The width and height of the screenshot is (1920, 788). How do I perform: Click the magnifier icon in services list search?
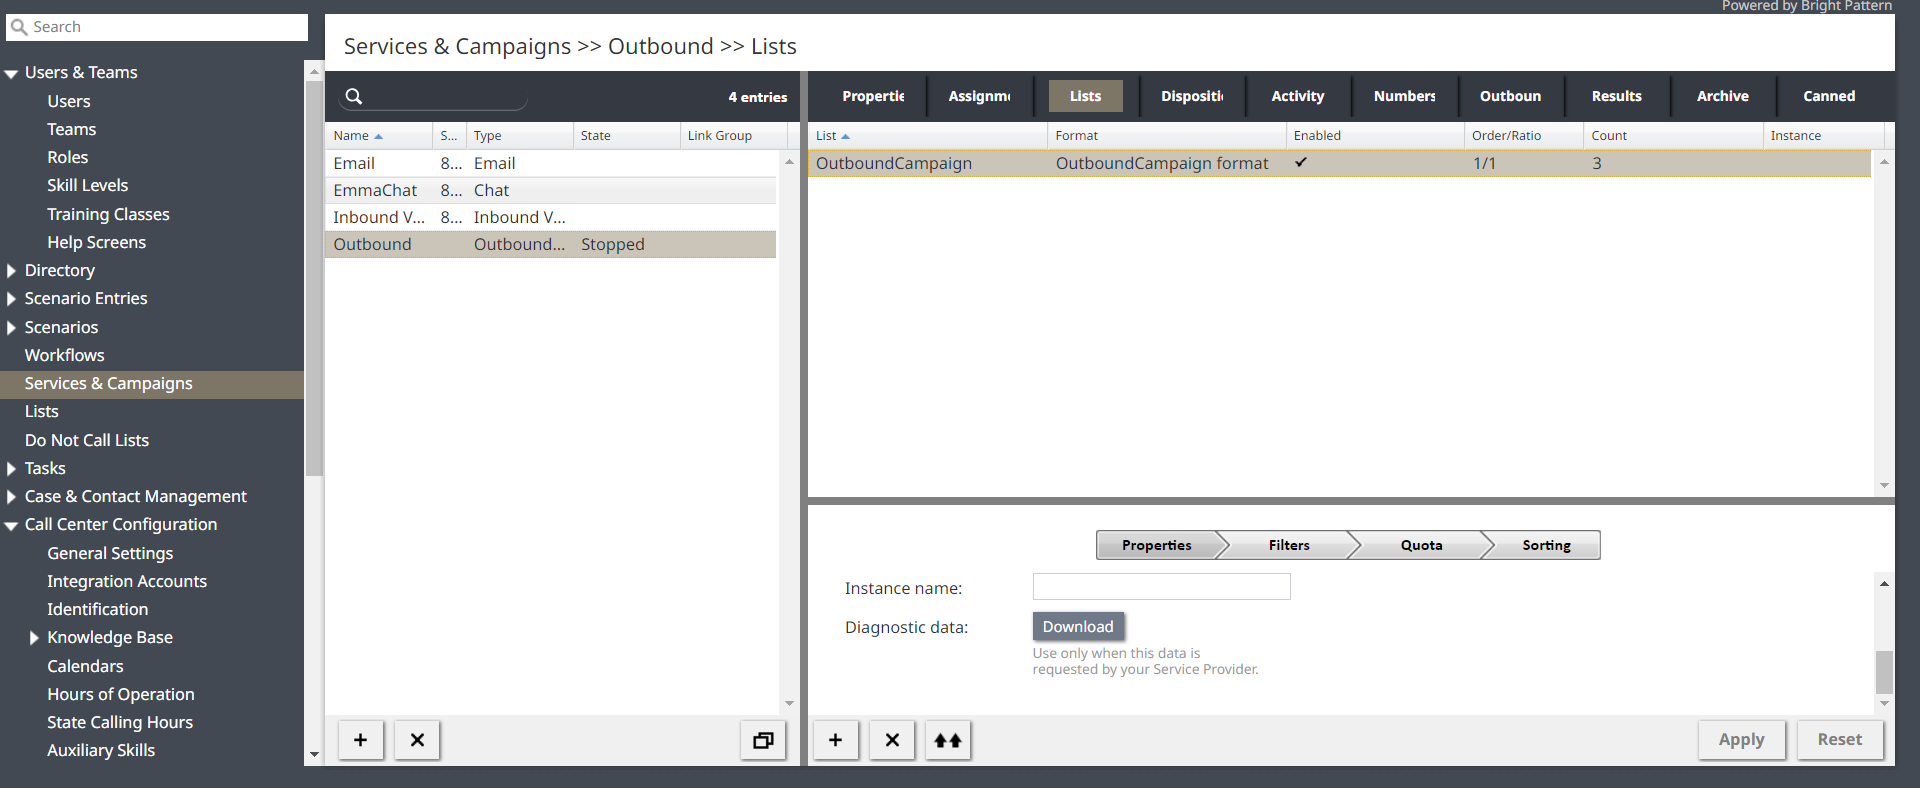pyautogui.click(x=354, y=96)
